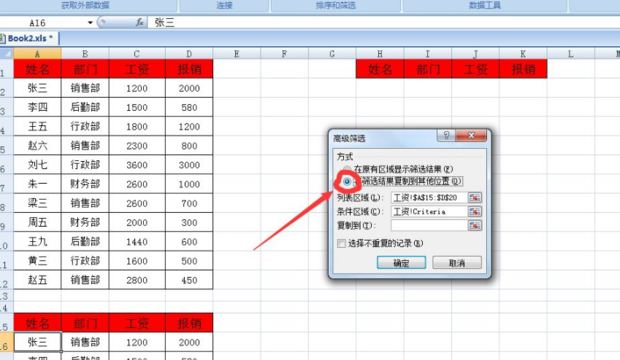This screenshot has width=620, height=360.
Task: Enable 选择不重复的记录 checkbox
Action: (x=342, y=243)
